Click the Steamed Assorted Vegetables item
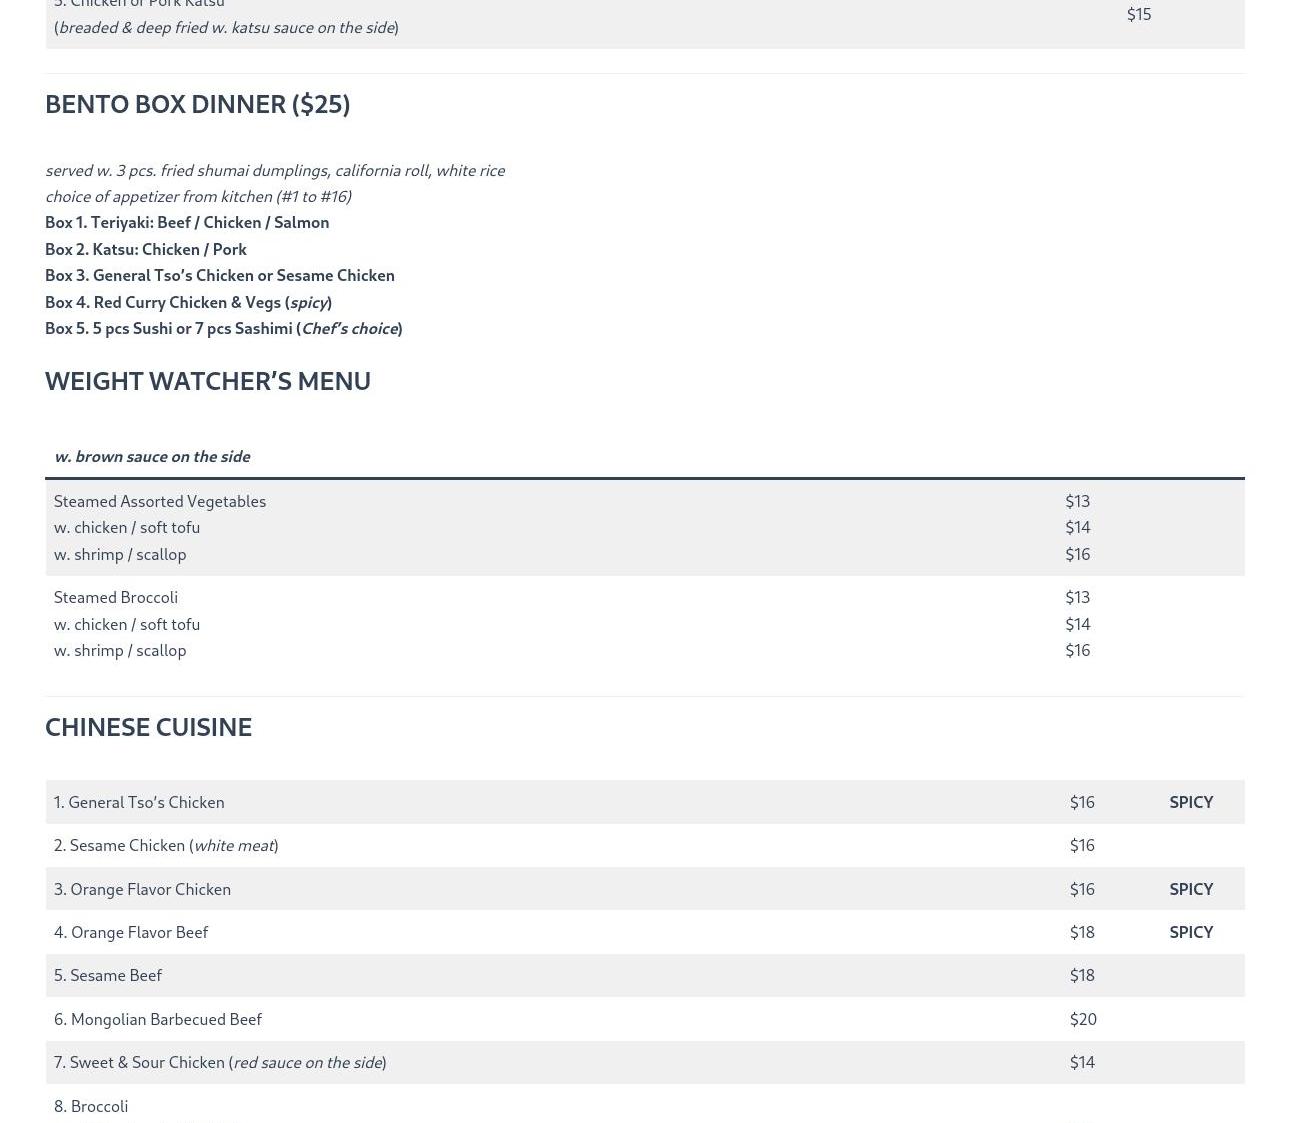The image size is (1290, 1123). tap(160, 501)
